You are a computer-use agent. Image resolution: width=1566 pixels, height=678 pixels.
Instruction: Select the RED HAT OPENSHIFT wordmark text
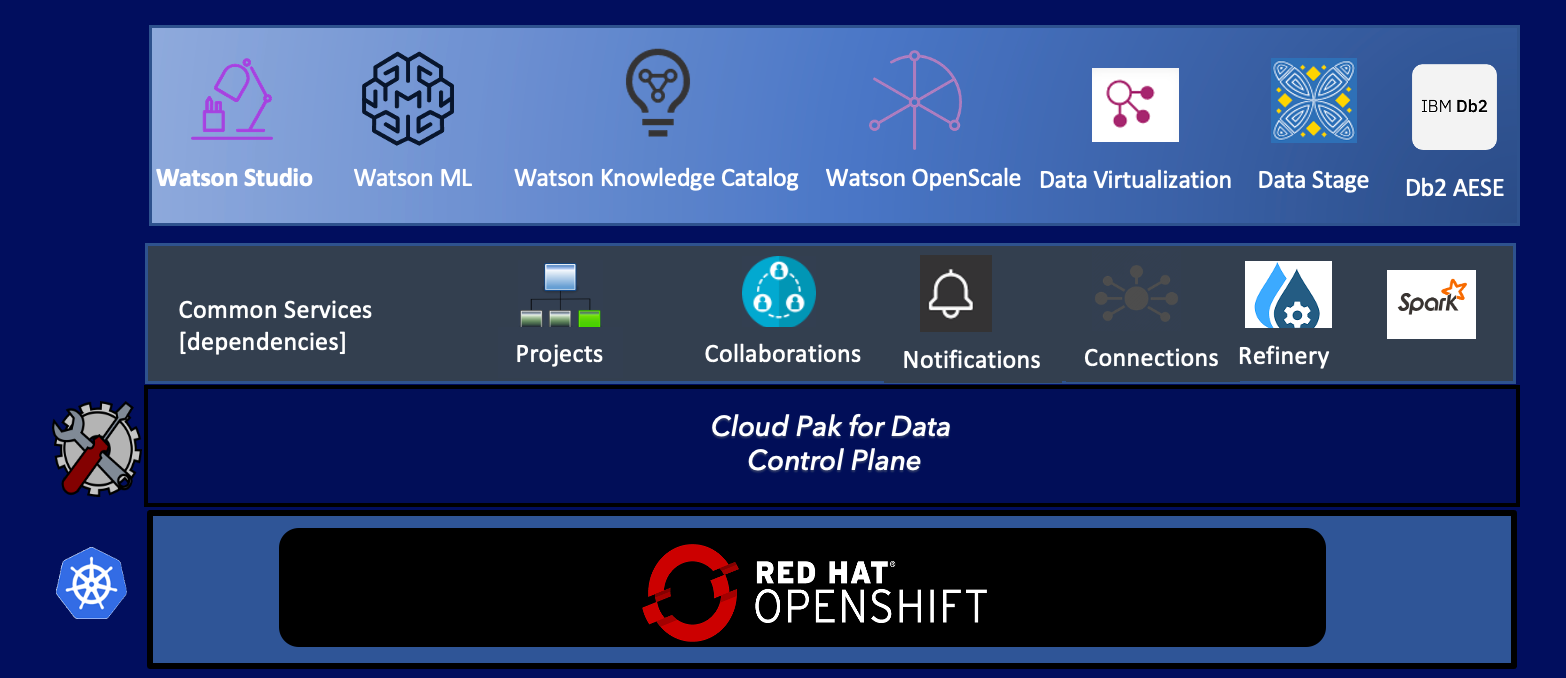click(x=870, y=593)
